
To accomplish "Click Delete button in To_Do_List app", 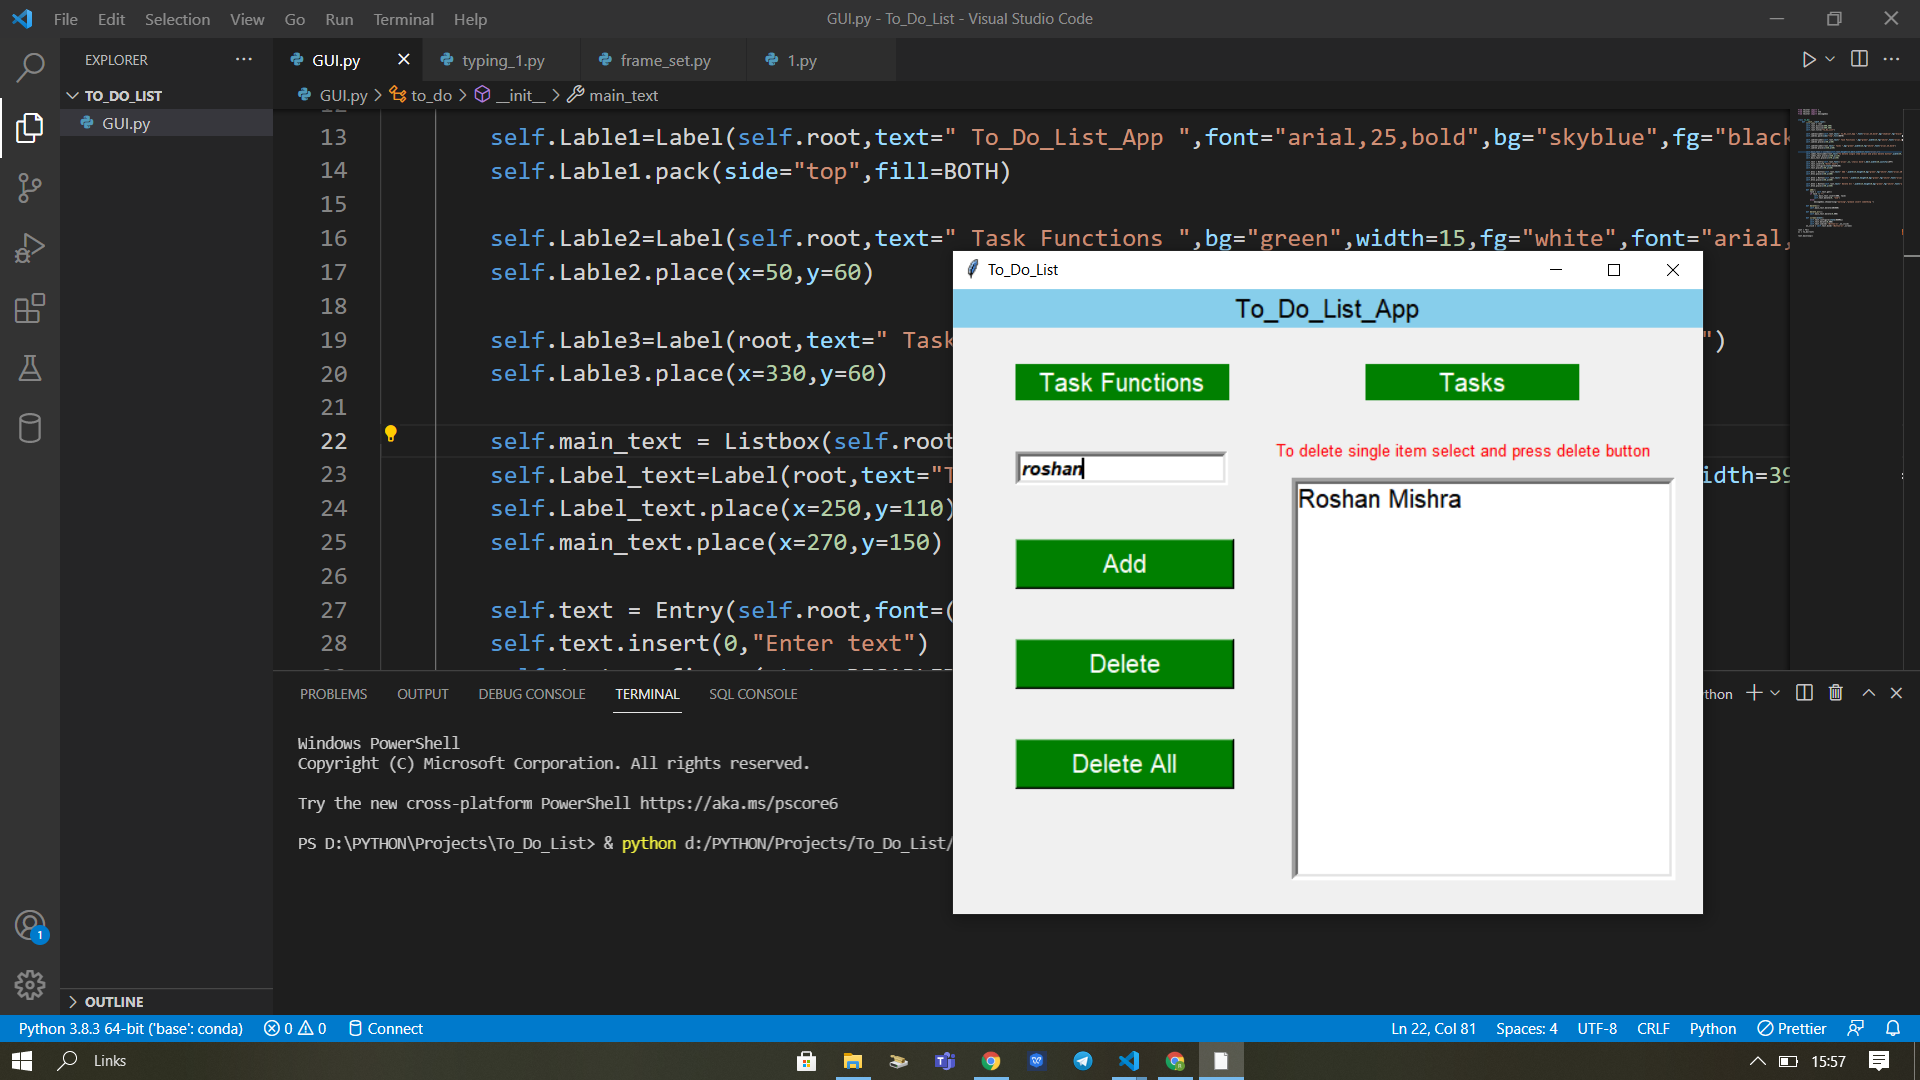I will (1124, 664).
